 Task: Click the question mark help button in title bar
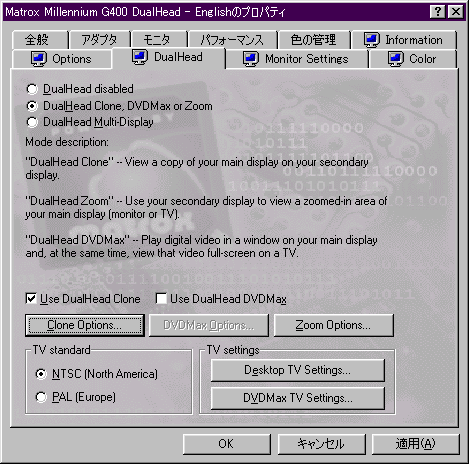tap(438, 12)
